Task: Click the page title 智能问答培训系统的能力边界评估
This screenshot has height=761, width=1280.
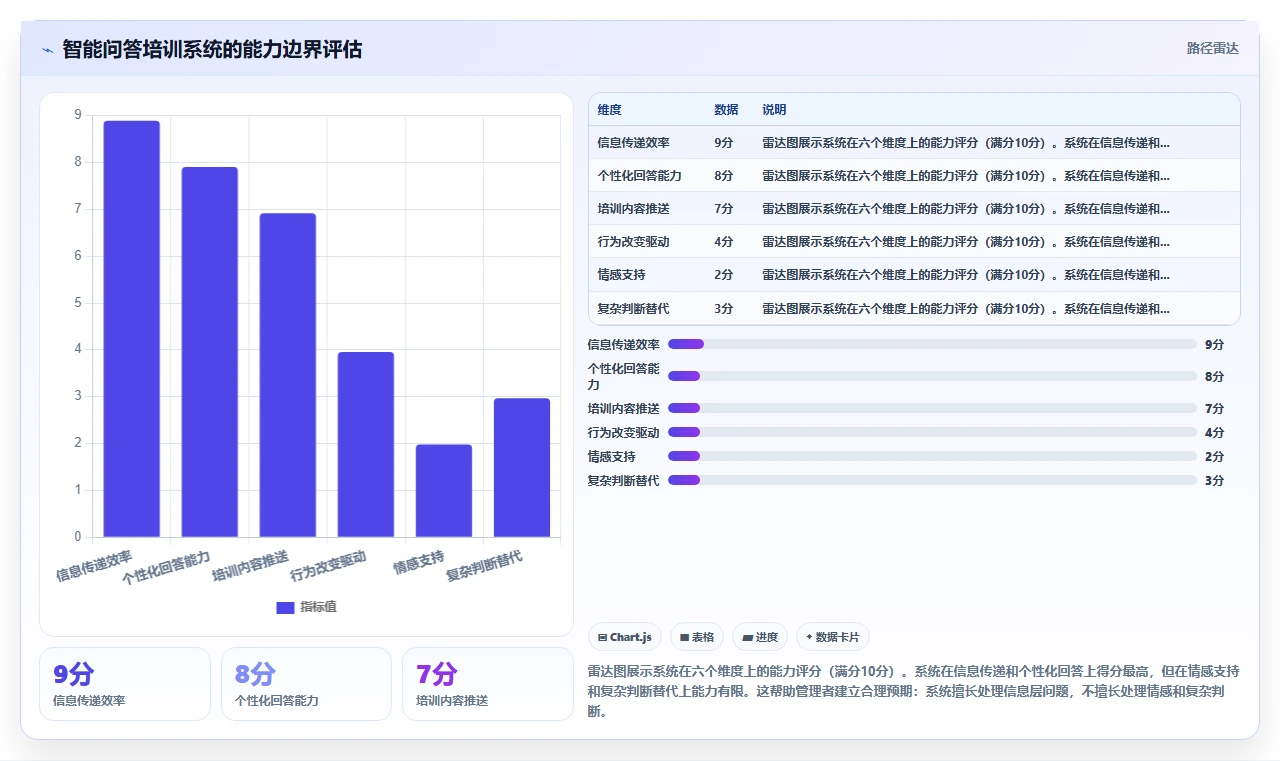Action: [x=212, y=49]
